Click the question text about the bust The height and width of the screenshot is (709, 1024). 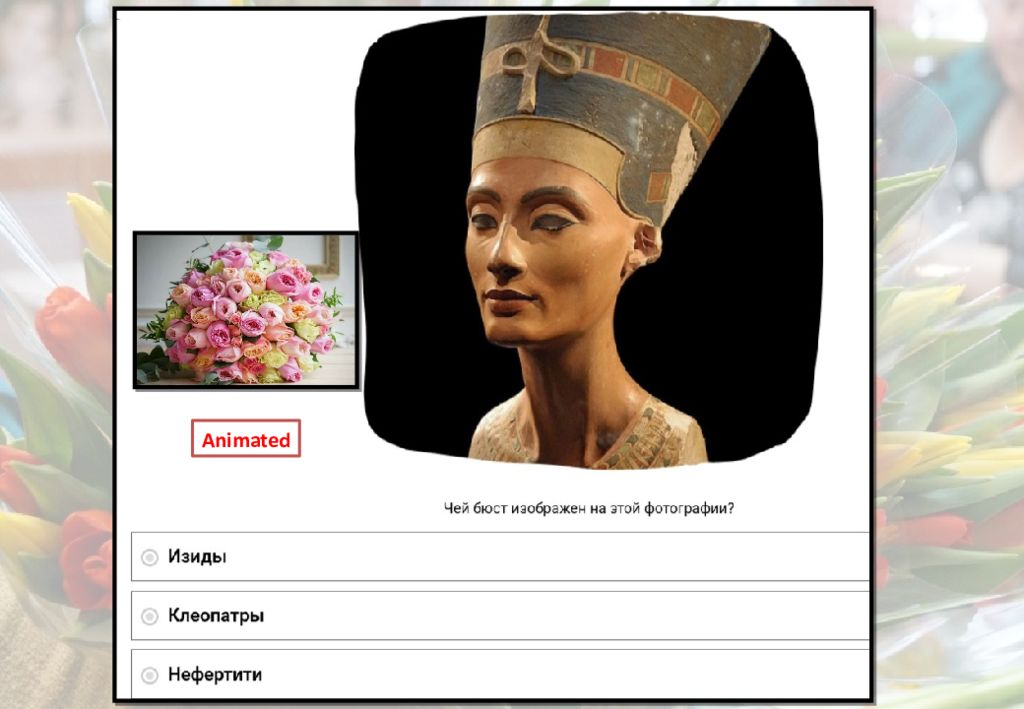[x=589, y=508]
